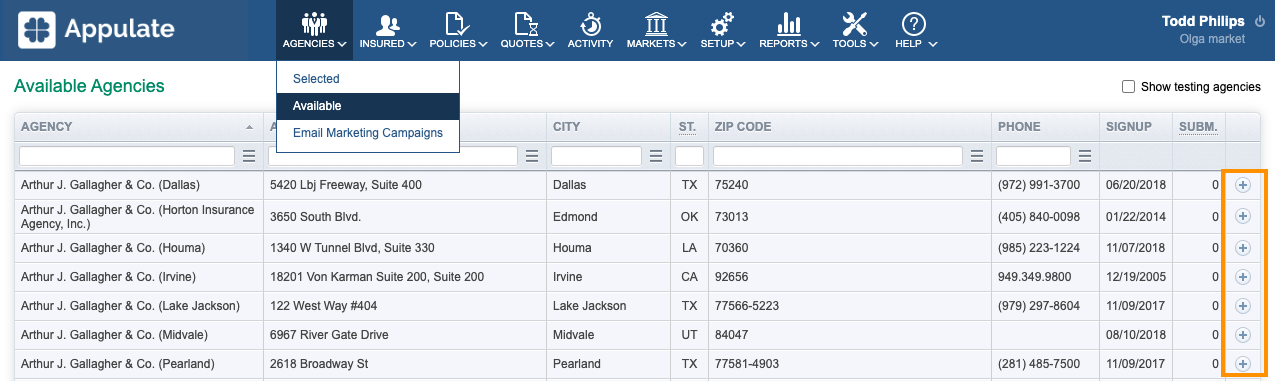Viewport: 1275px width, 381px height.
Task: Add the Arthur J. Gallagher (Dallas) agency
Action: point(1243,185)
